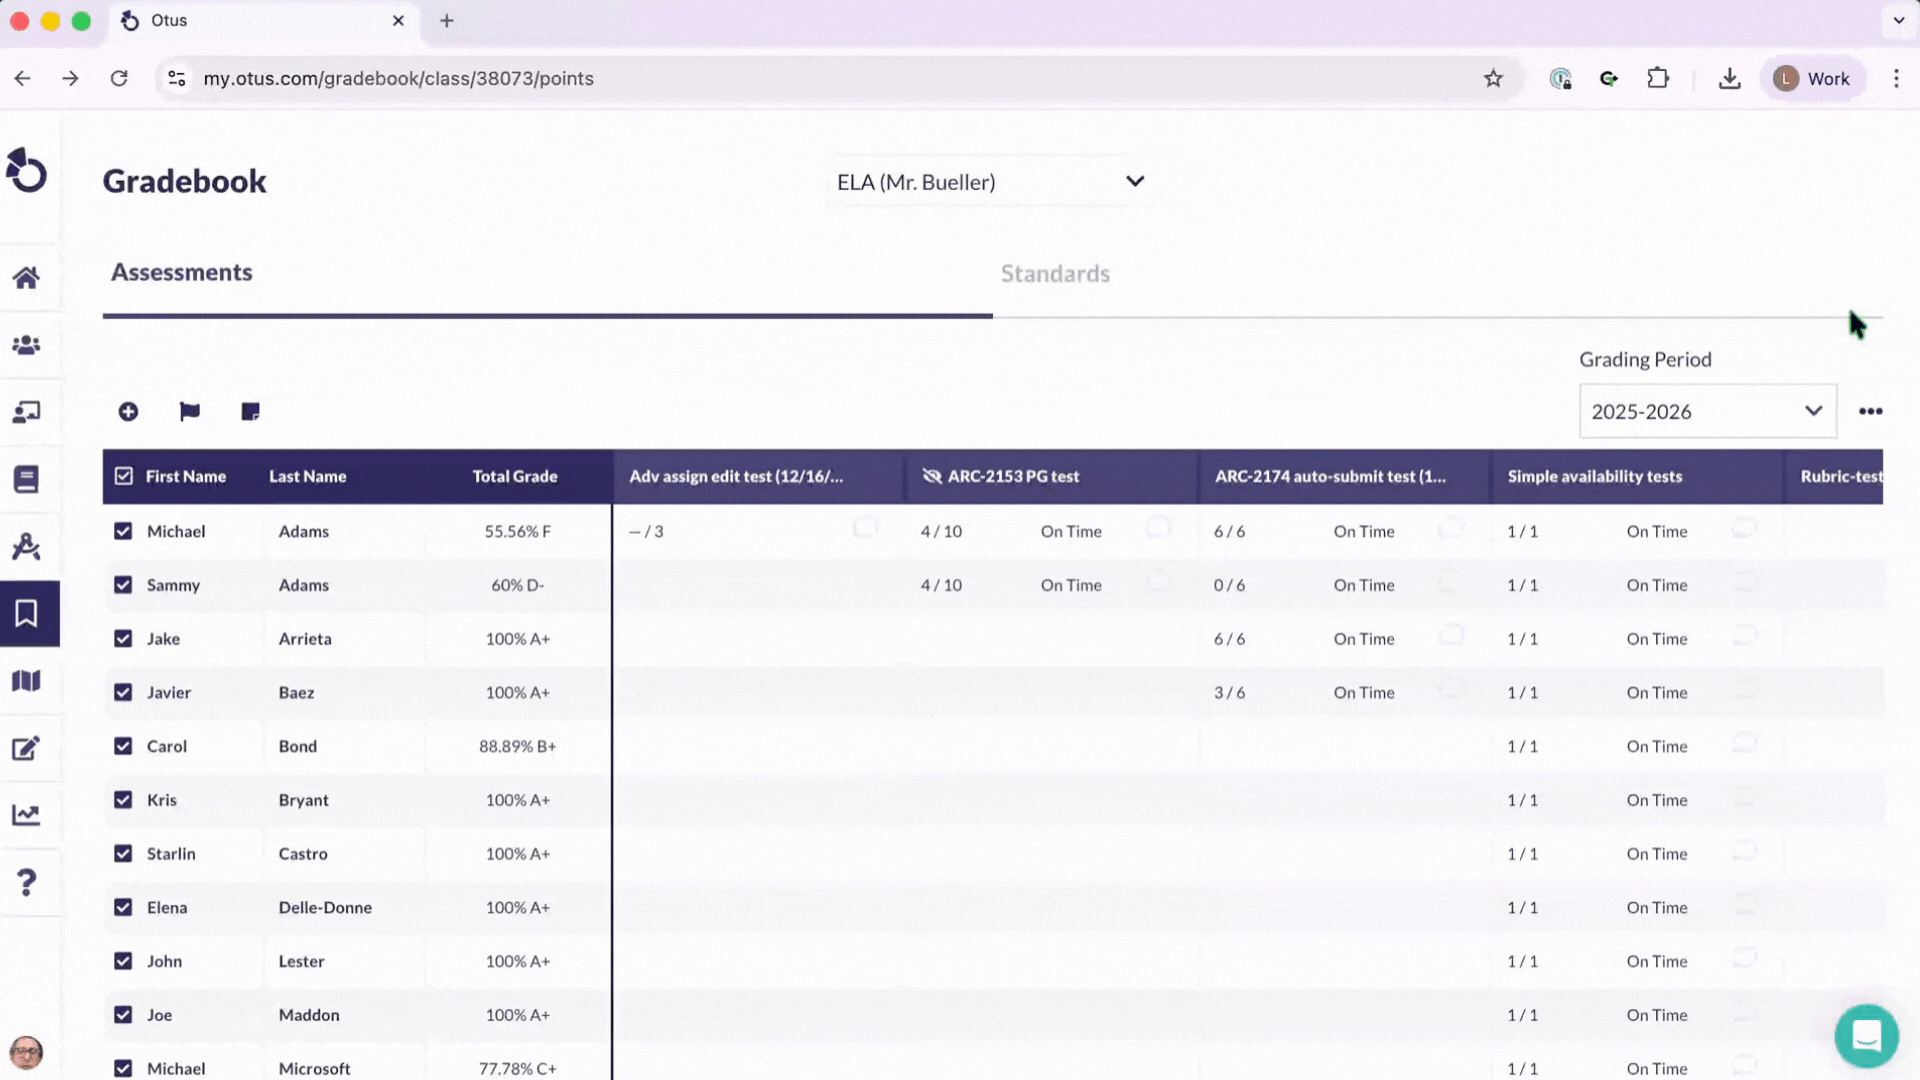Click the question mark help icon

click(27, 882)
